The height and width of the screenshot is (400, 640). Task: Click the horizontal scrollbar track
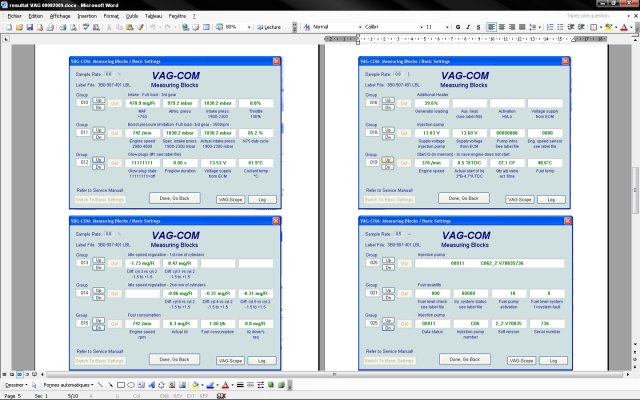pos(335,374)
